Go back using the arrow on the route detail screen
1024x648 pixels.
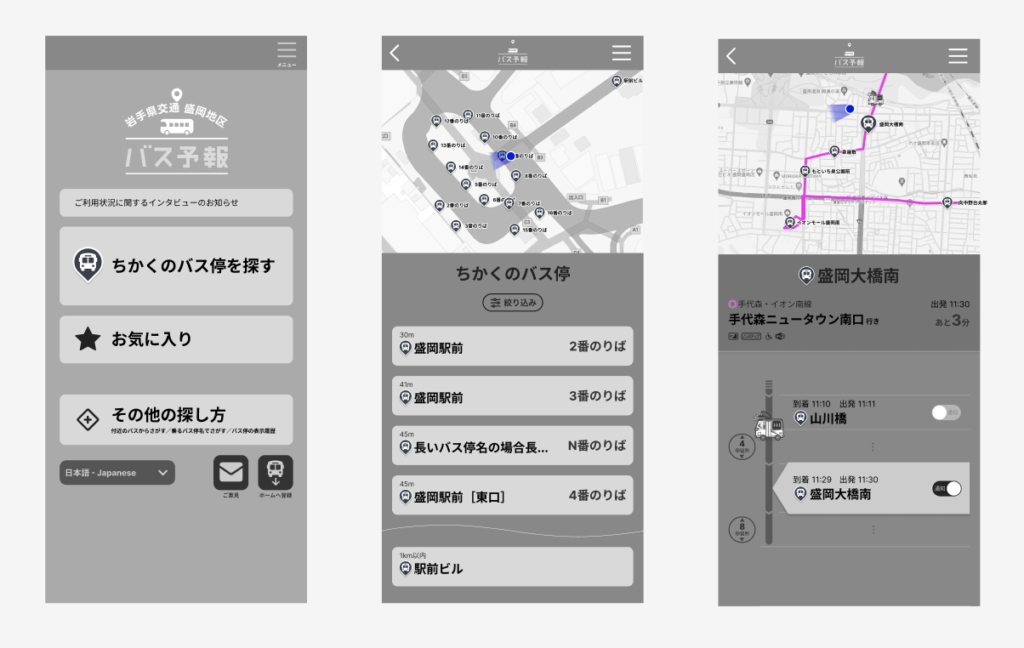731,56
